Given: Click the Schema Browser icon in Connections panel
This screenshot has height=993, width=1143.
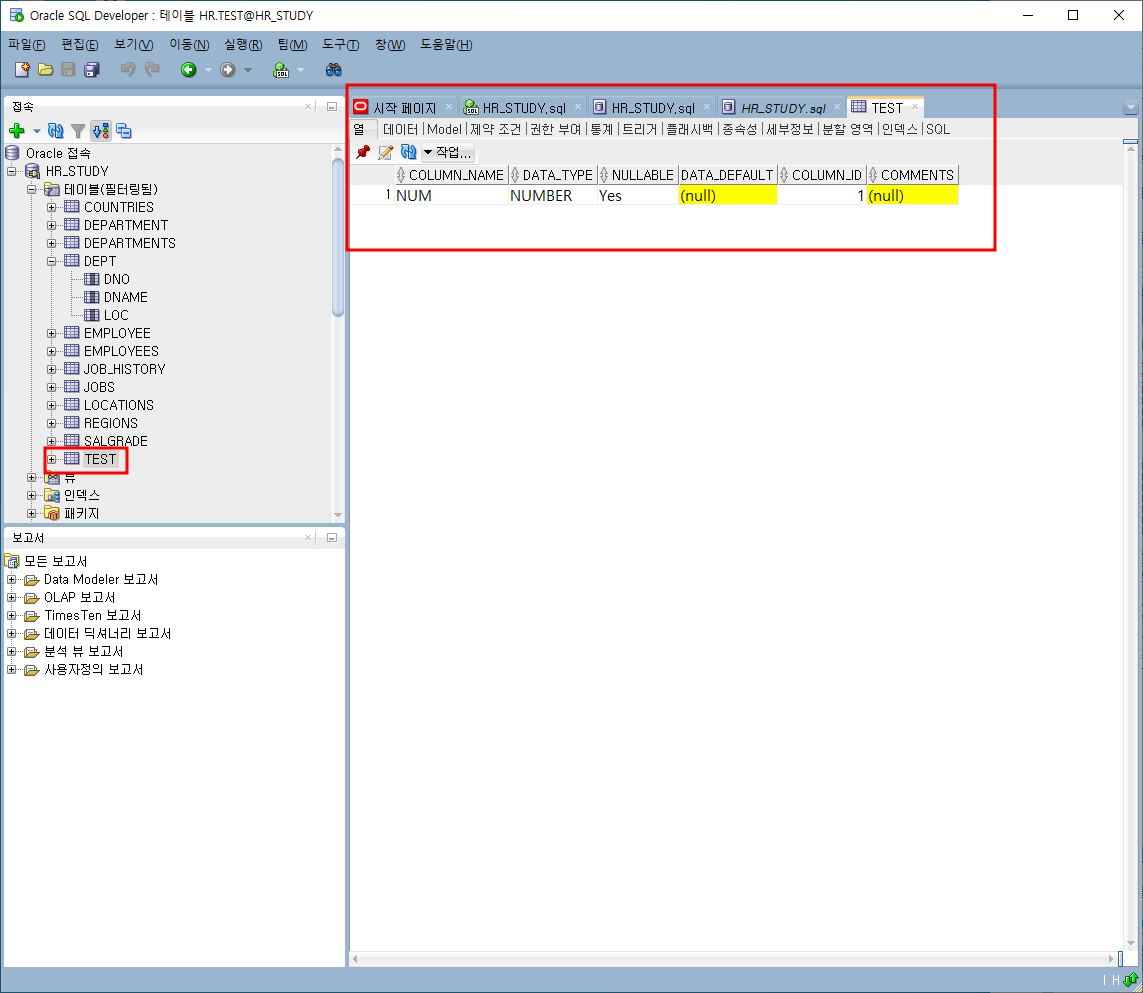Looking at the screenshot, I should pyautogui.click(x=101, y=131).
